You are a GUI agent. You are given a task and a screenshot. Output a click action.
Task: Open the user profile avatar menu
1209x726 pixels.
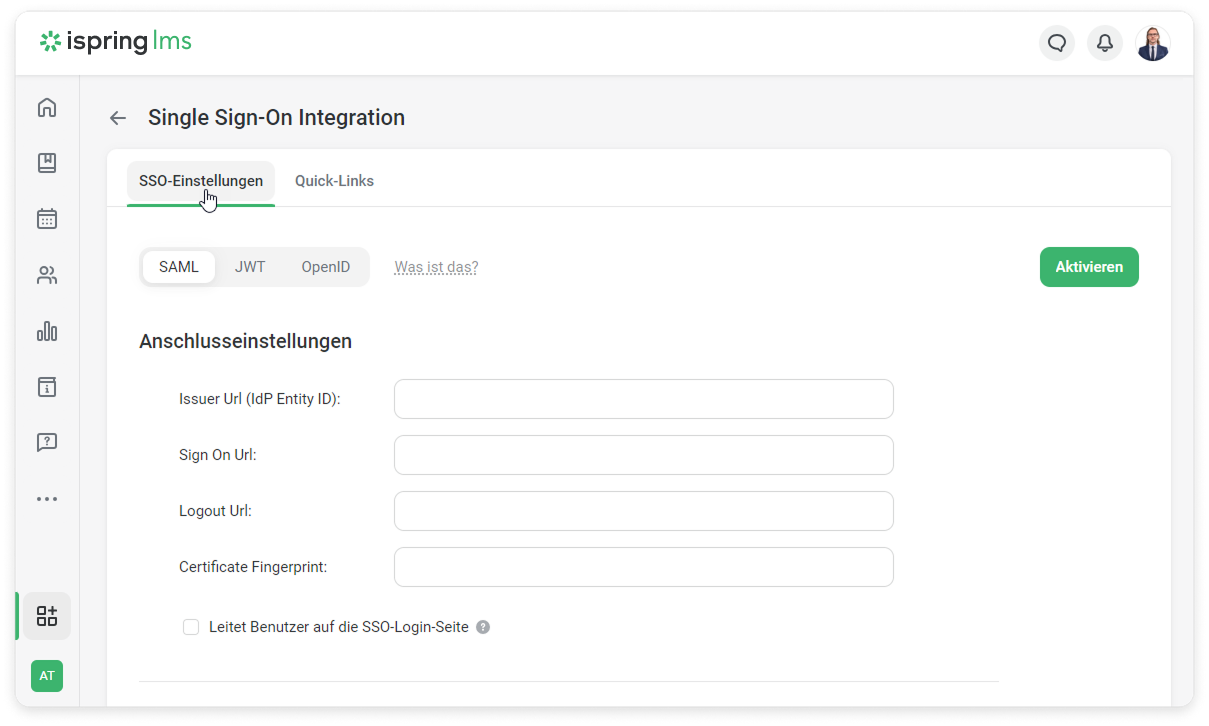[1153, 43]
